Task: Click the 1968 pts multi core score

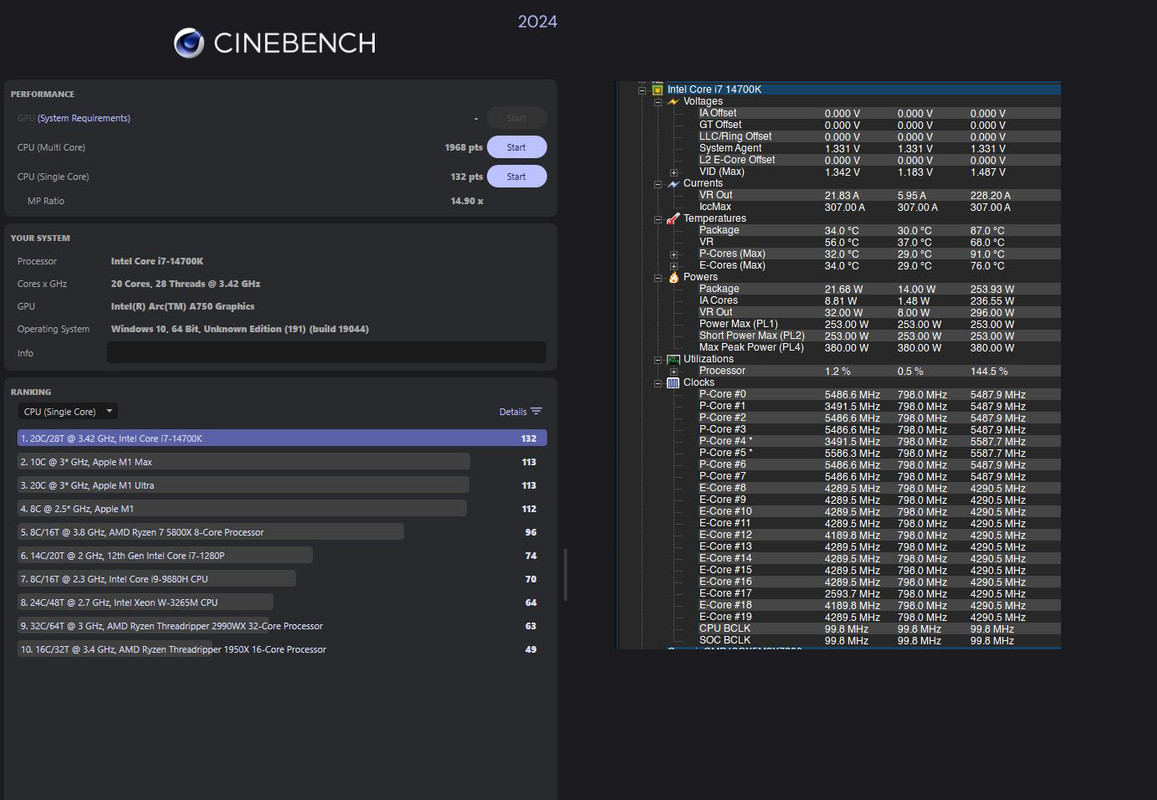Action: coord(463,148)
